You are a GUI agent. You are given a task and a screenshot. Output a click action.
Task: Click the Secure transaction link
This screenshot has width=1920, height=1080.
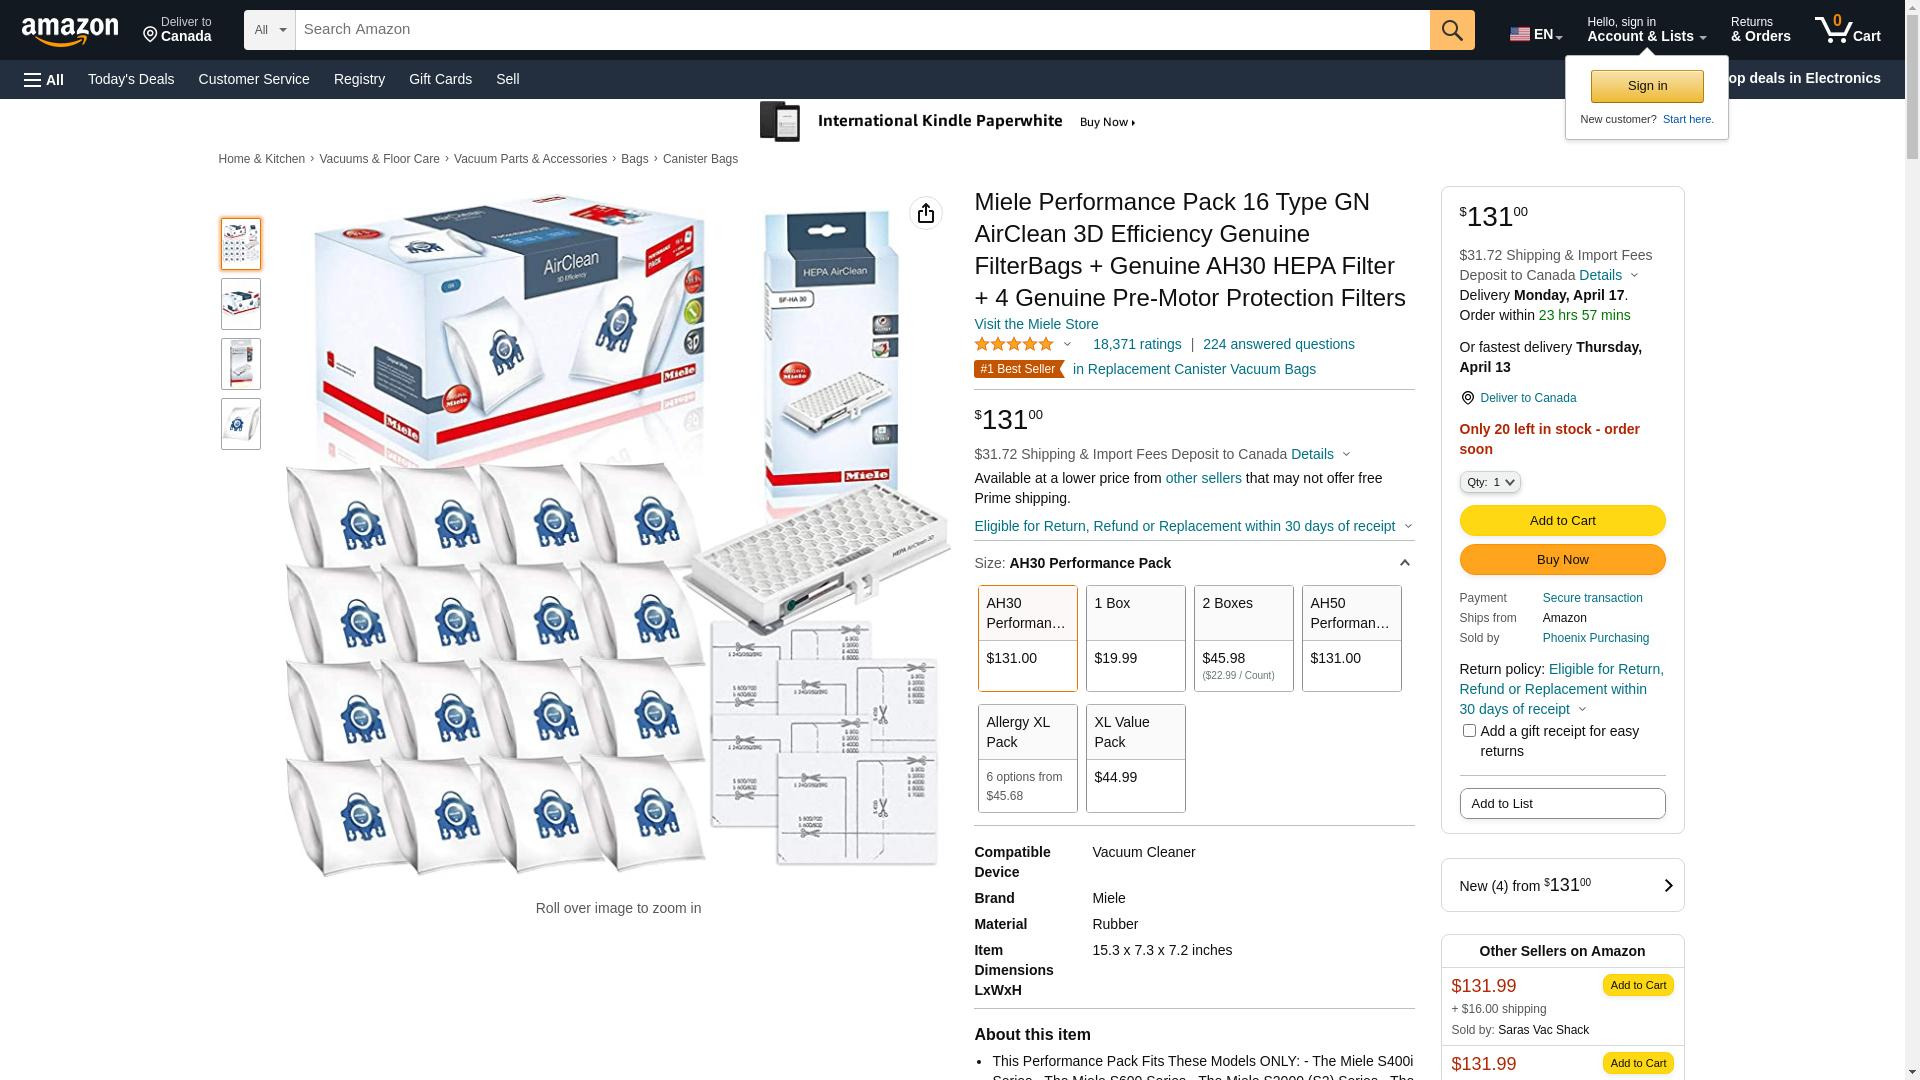pyautogui.click(x=1592, y=598)
